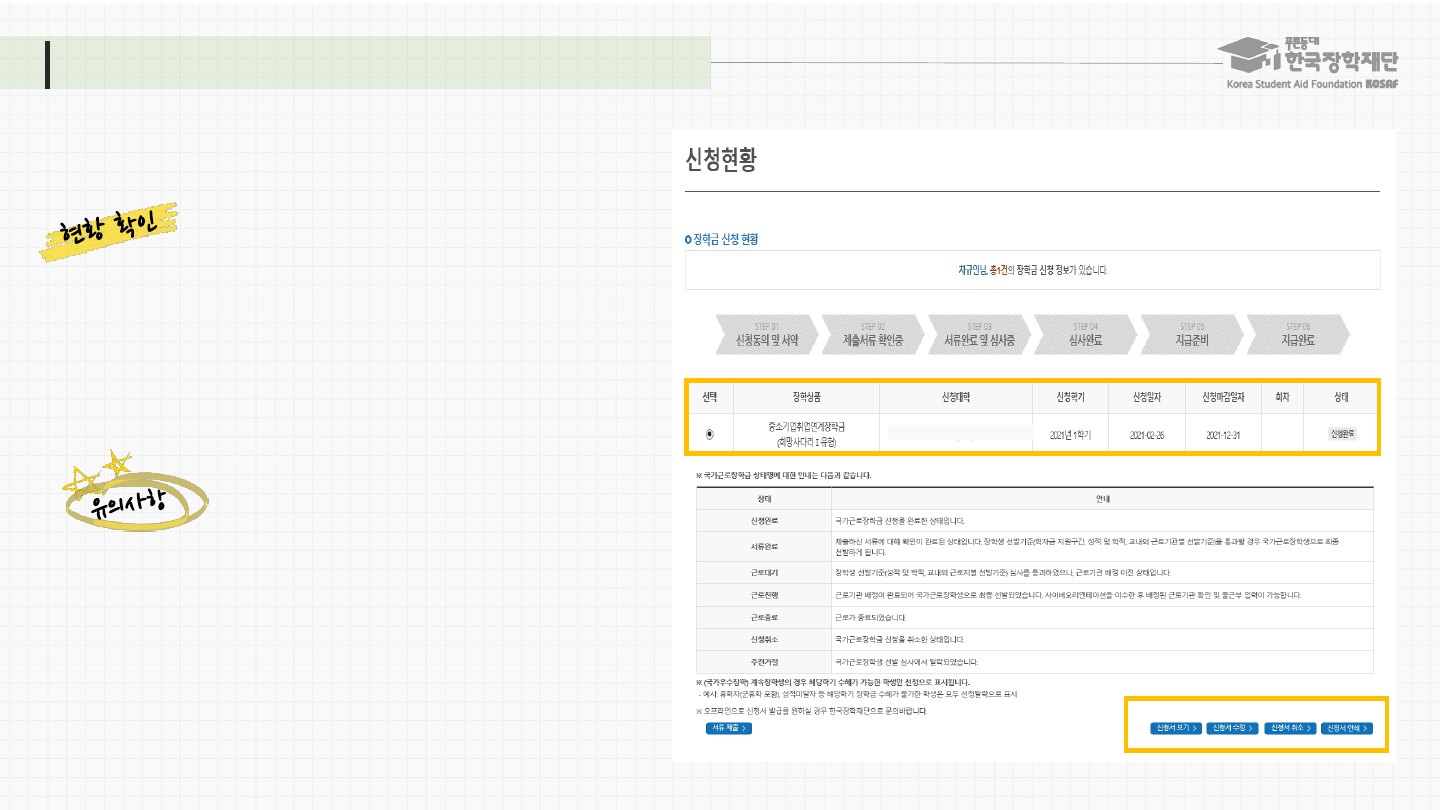
Task: Select STEP 03 서류완료 및 심사중 arrow
Action: (979, 335)
